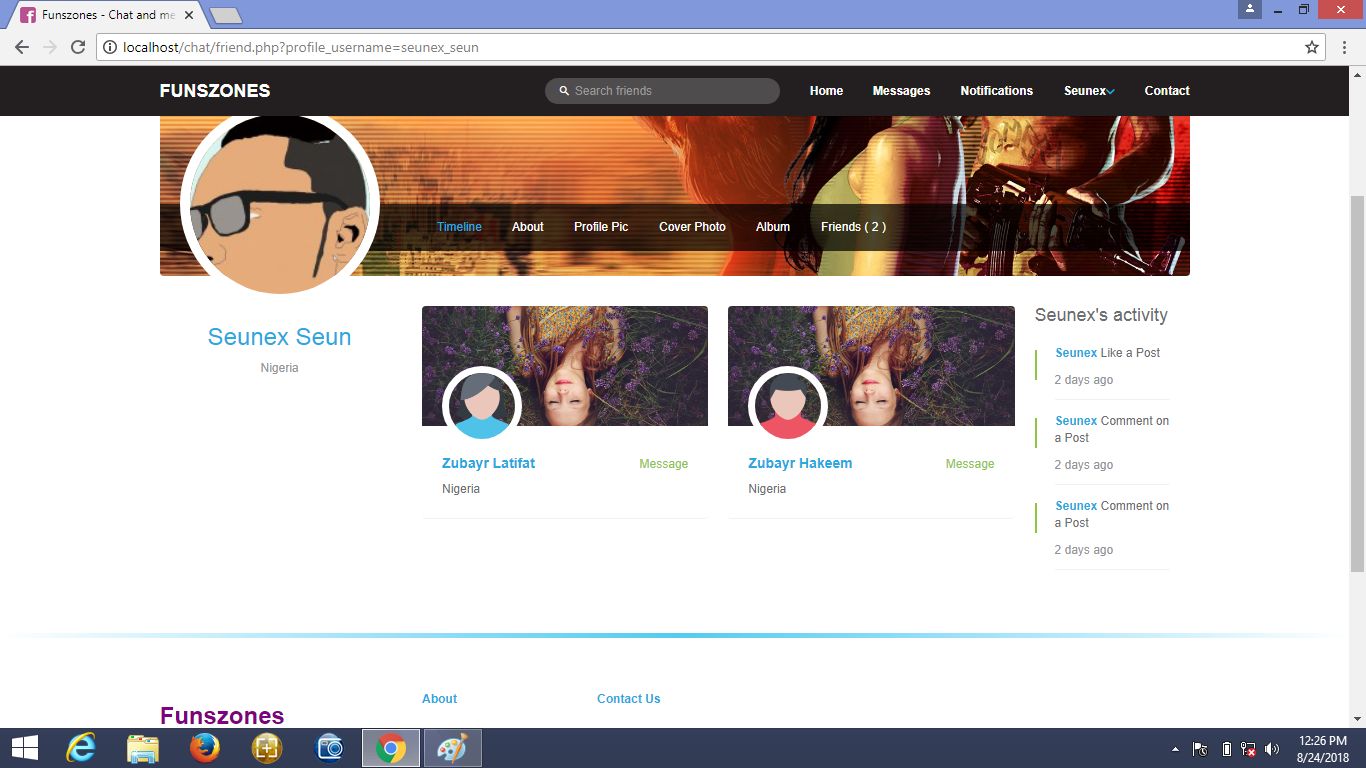Click the FUNSZONES logo link

pos(215,91)
